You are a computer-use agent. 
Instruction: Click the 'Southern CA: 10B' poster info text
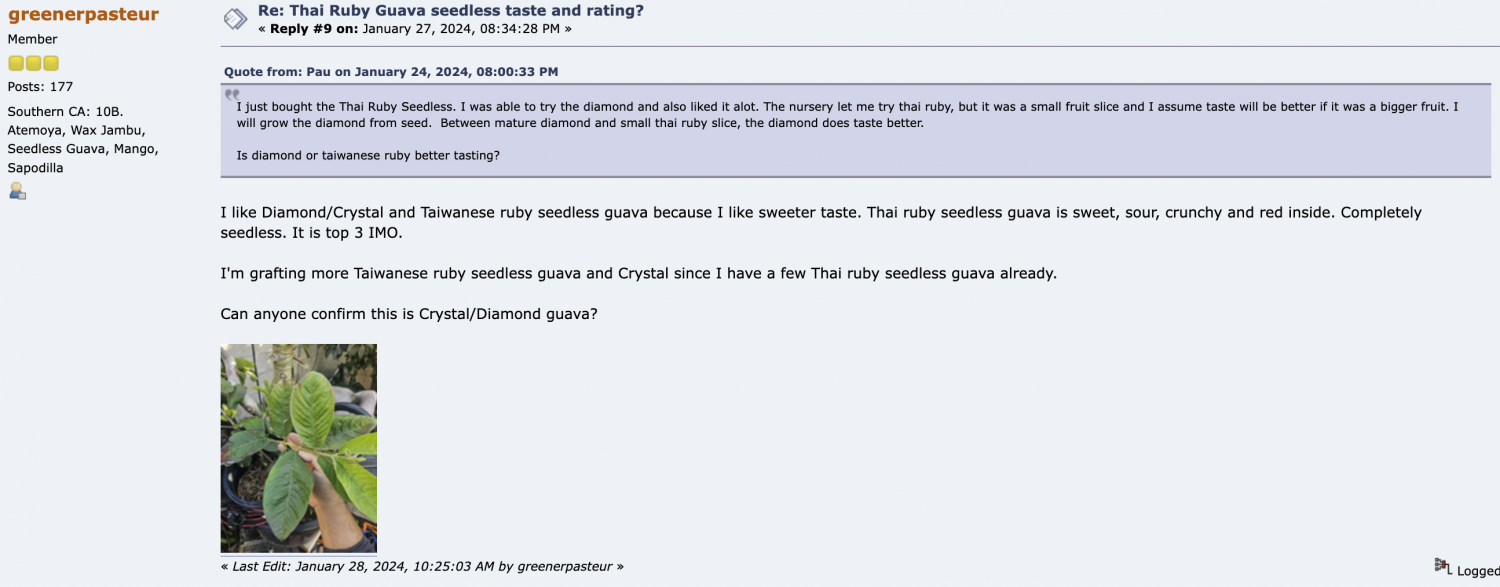click(x=66, y=112)
